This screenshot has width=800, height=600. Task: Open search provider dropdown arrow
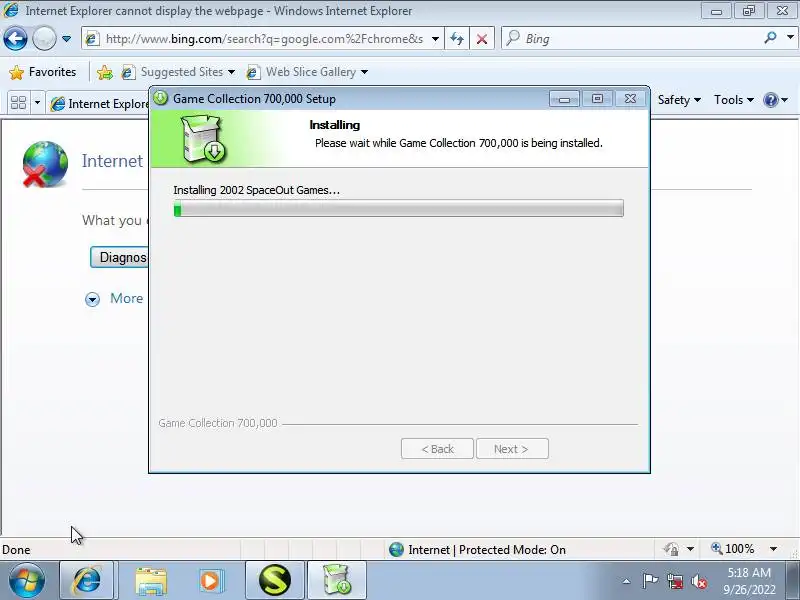[x=790, y=37]
